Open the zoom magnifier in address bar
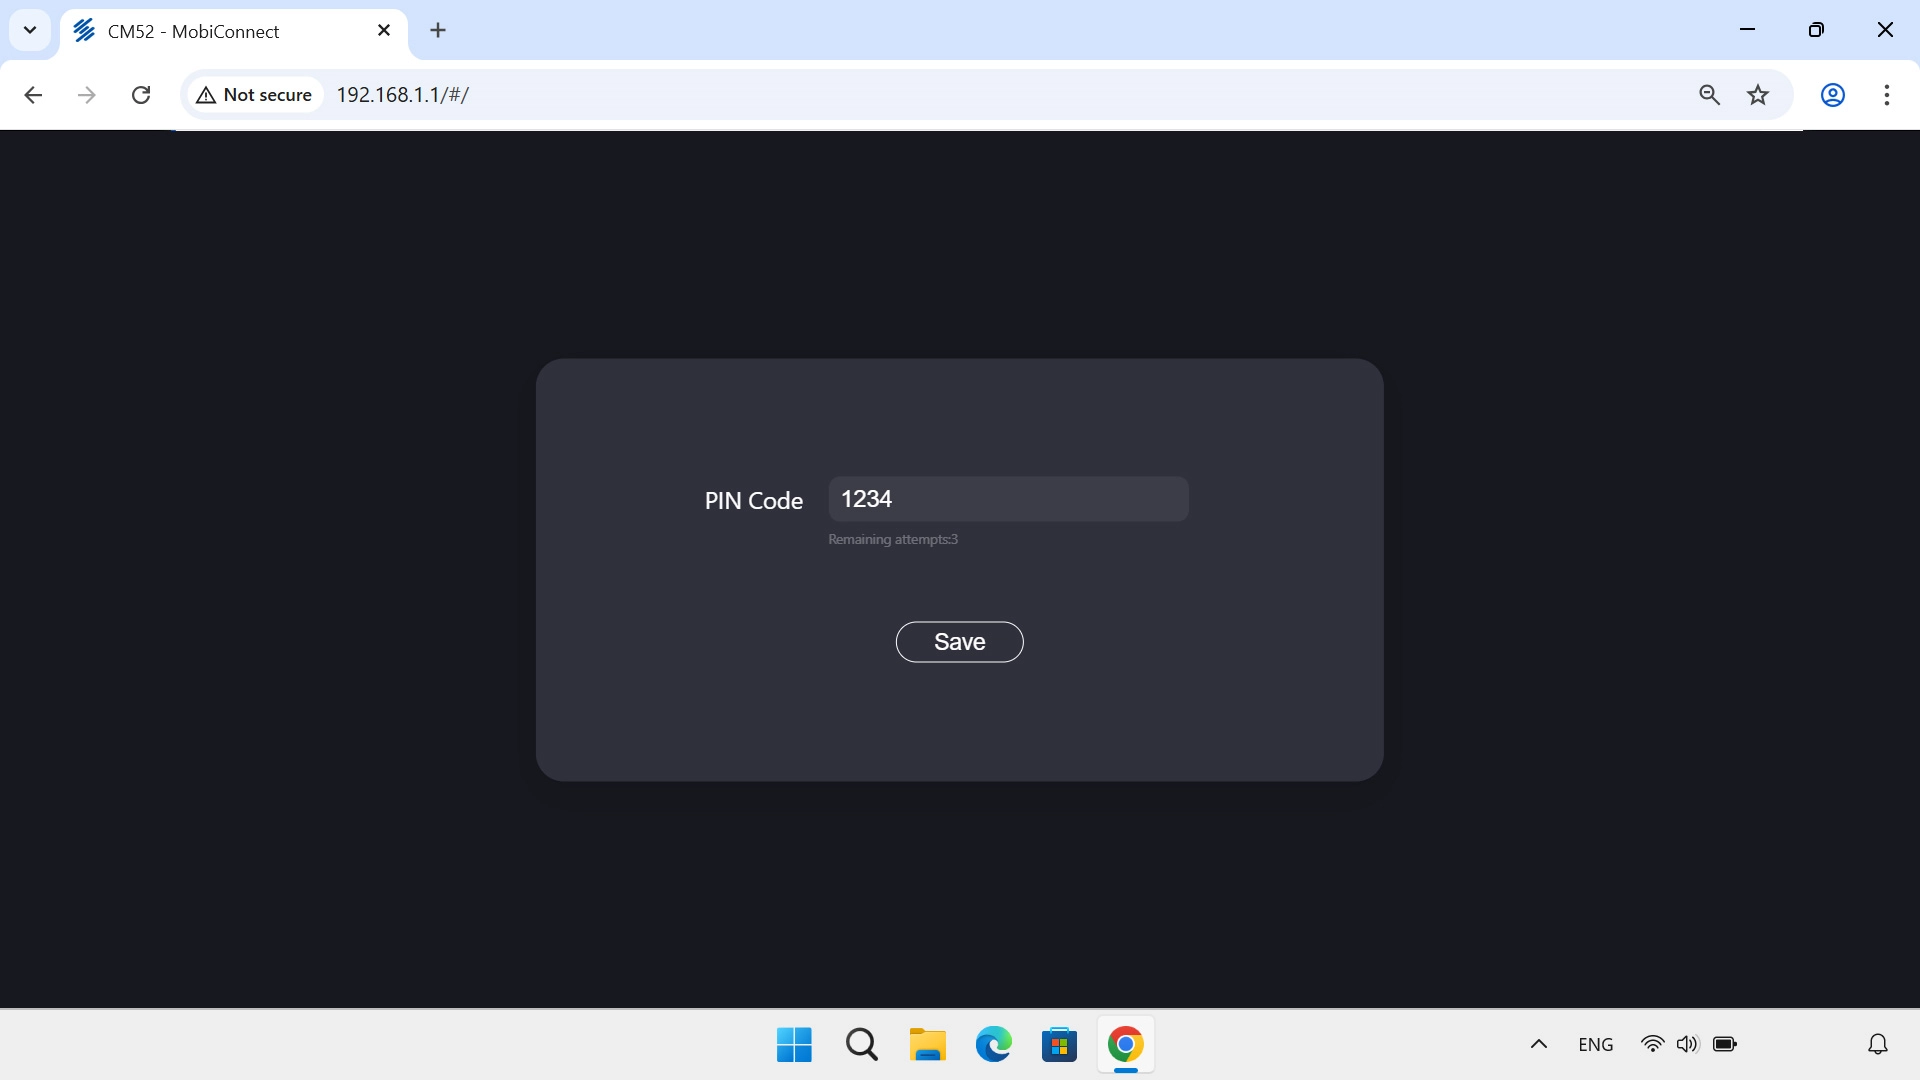Image resolution: width=1920 pixels, height=1080 pixels. (x=1709, y=95)
